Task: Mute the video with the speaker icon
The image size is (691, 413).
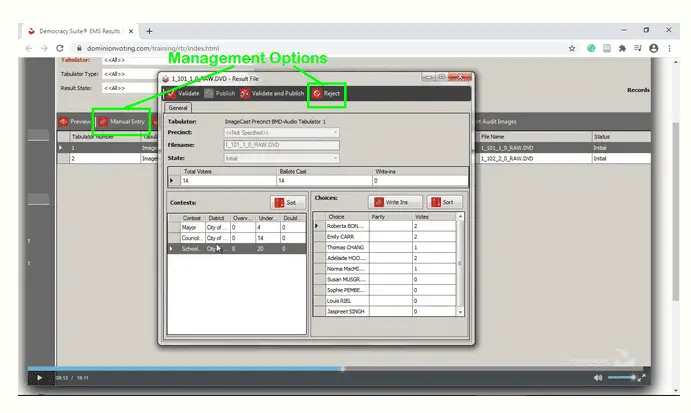Action: (x=598, y=377)
